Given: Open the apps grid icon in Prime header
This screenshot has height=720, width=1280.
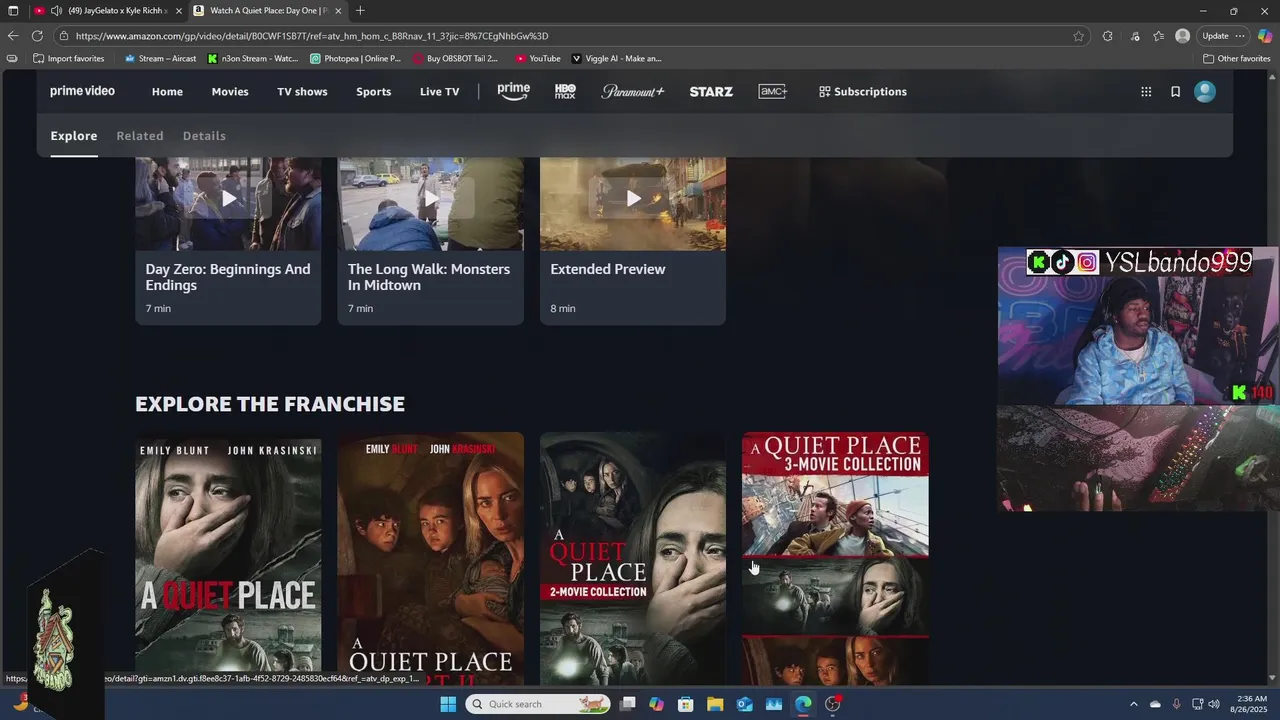Looking at the screenshot, I should pos(1146,91).
